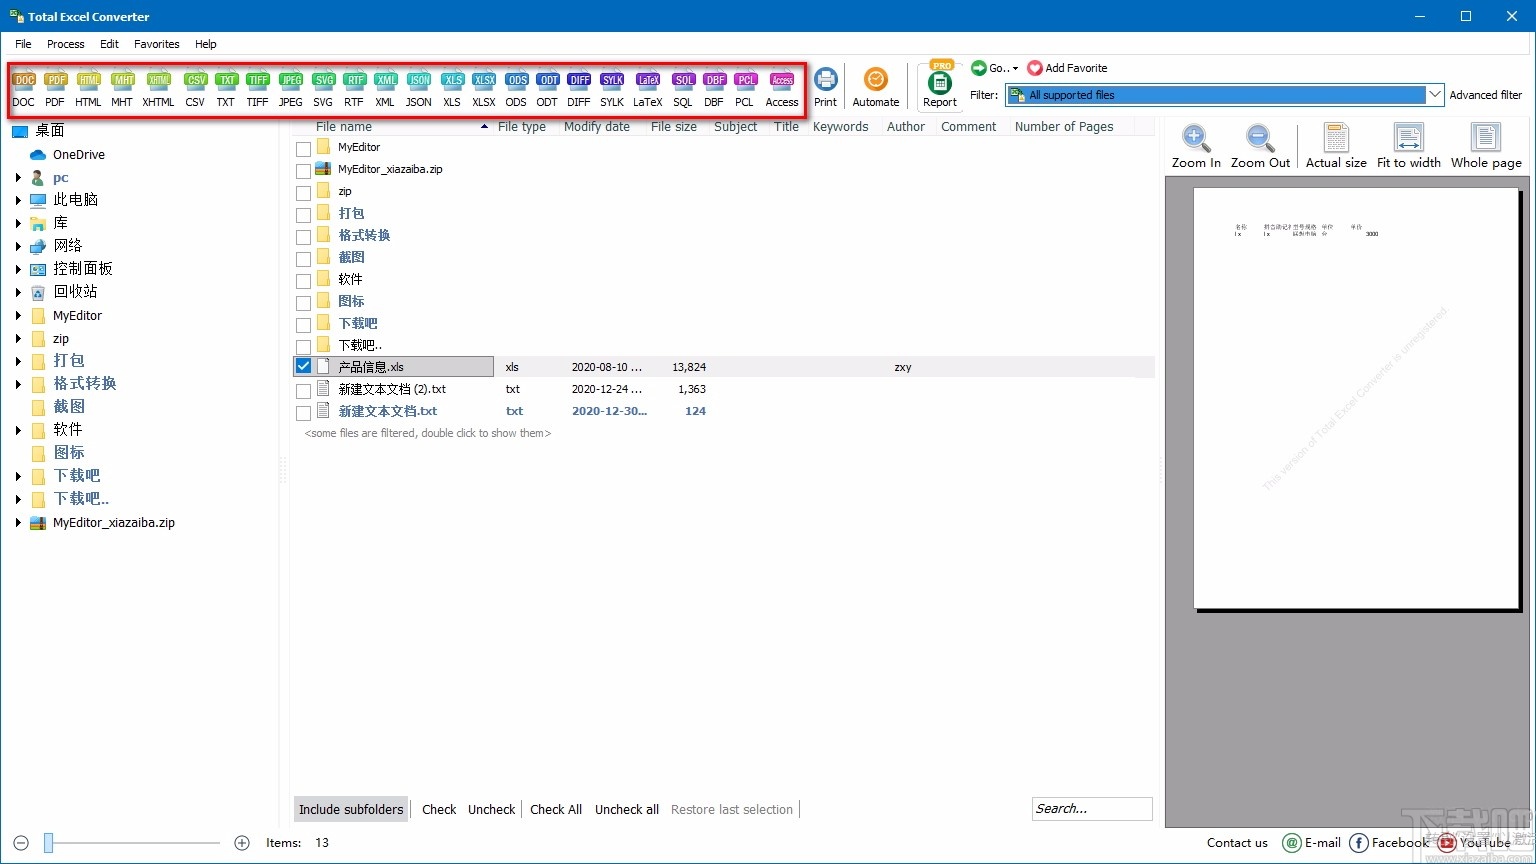
Task: Select DBF conversion icon
Action: coord(714,88)
